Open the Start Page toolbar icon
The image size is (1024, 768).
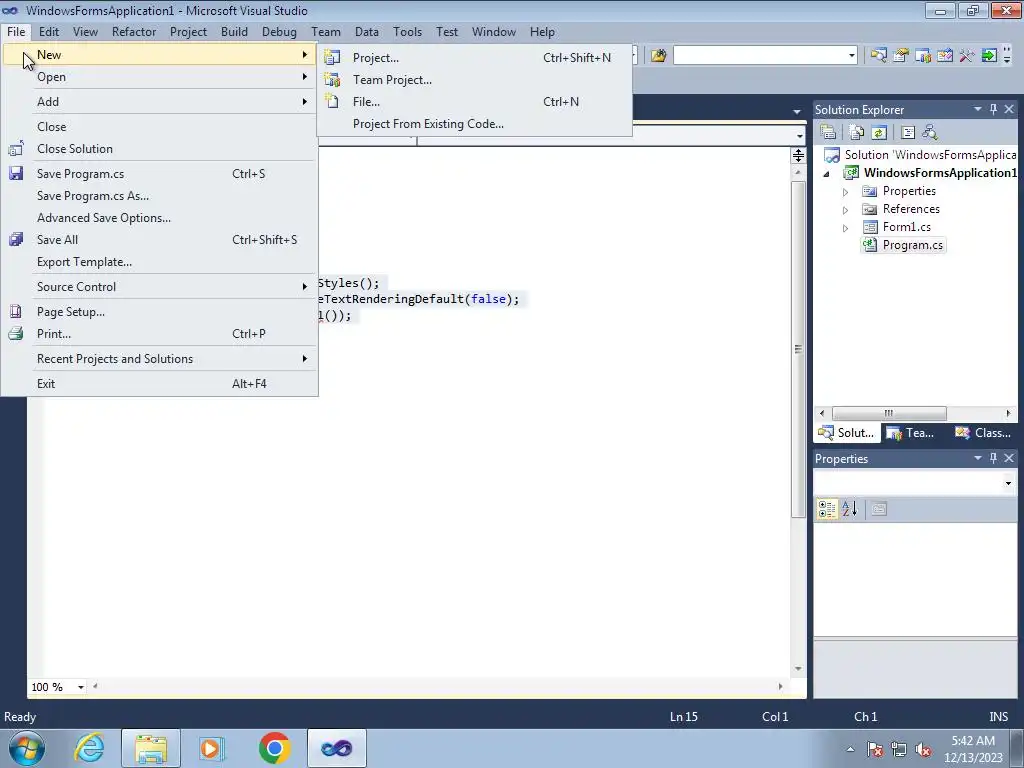pyautogui.click(x=989, y=56)
